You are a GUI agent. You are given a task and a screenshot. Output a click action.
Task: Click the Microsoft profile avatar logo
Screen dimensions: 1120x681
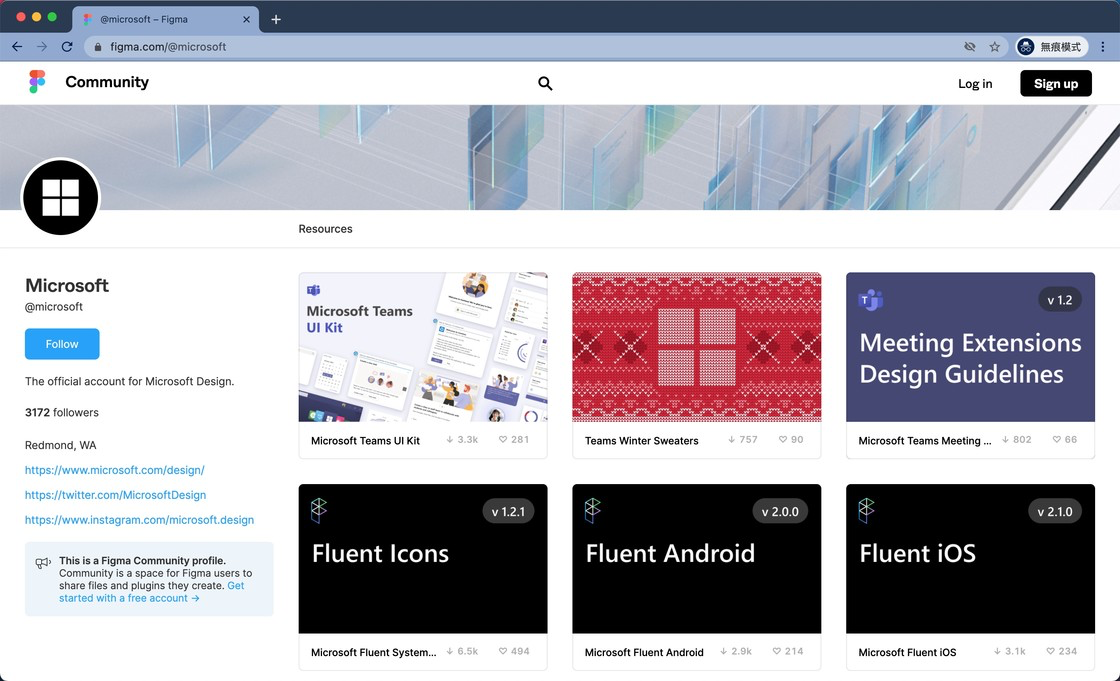coord(61,197)
